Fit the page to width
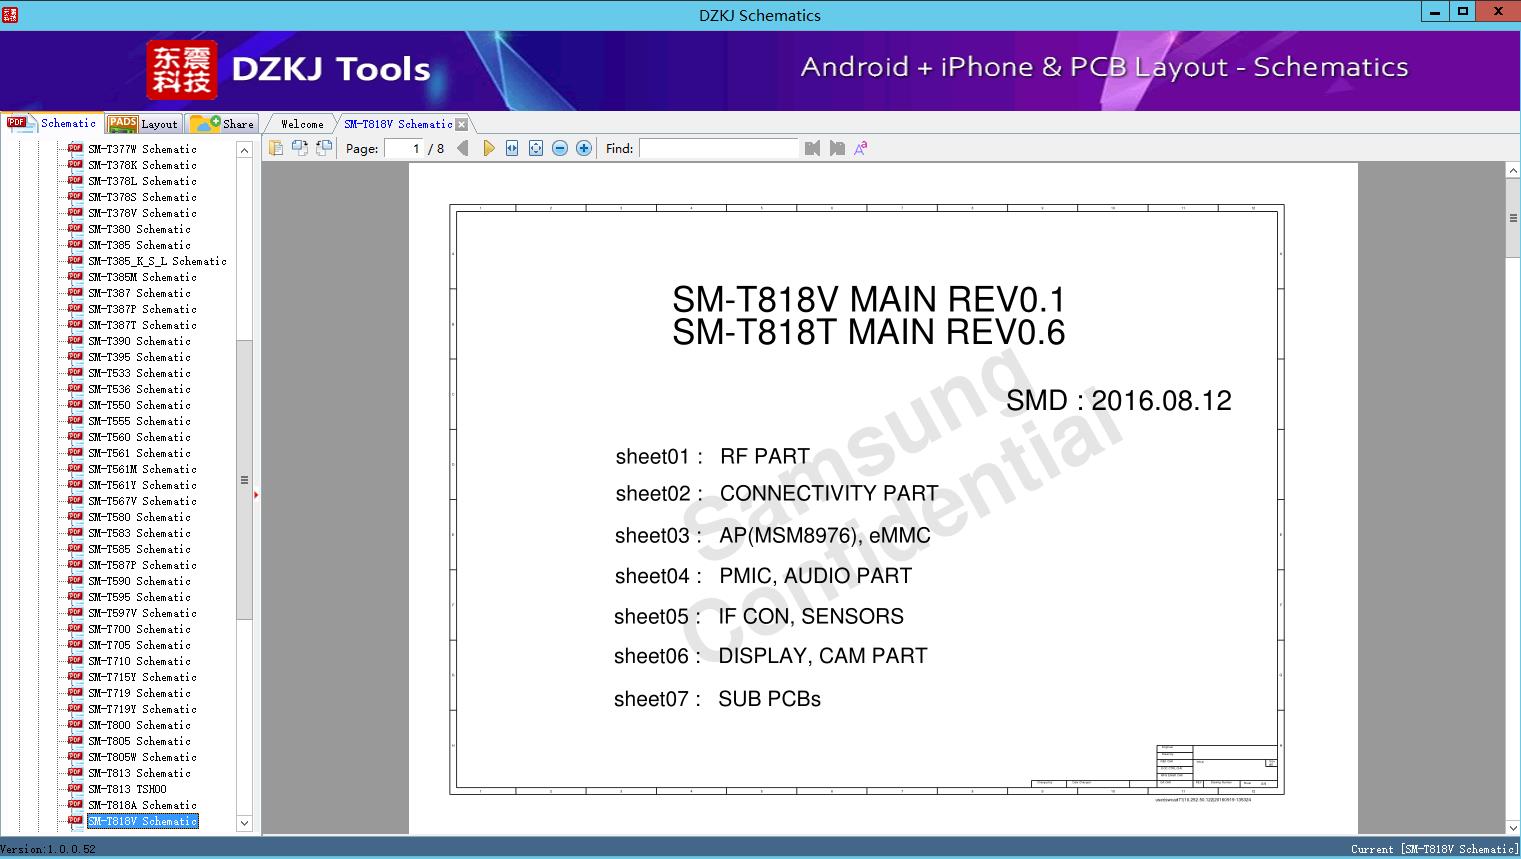 pos(512,148)
